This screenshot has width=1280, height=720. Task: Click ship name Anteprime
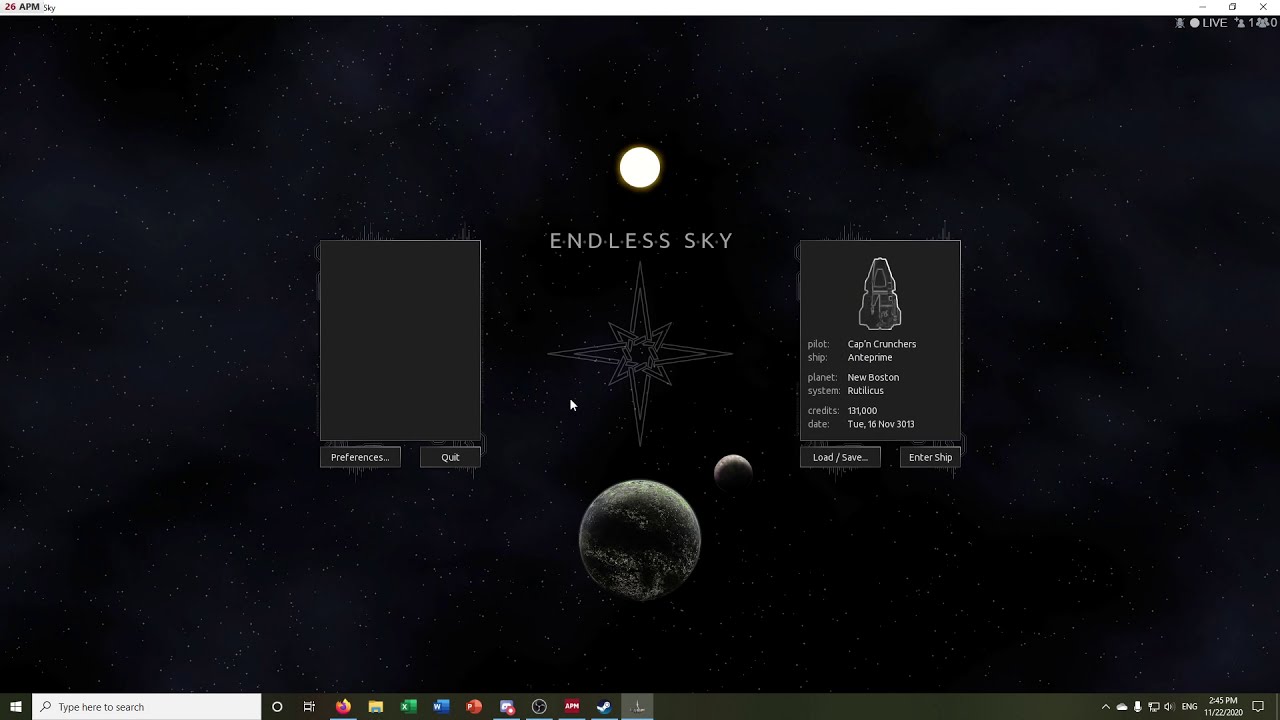[x=870, y=357]
